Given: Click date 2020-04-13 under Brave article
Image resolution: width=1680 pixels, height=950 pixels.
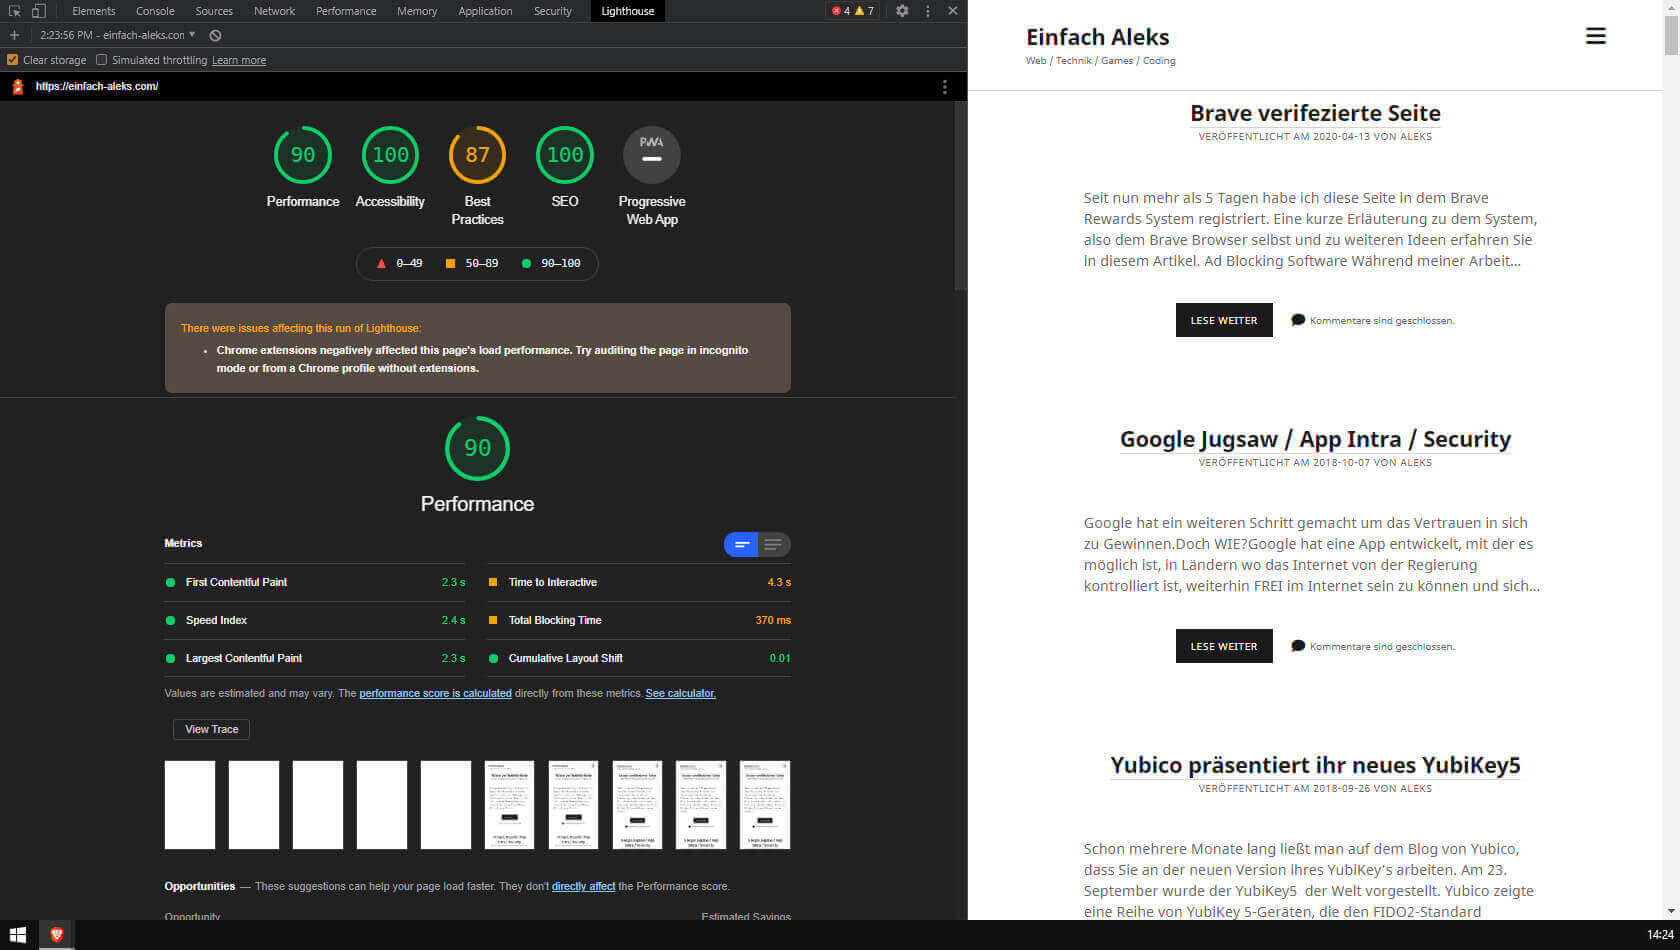Looking at the screenshot, I should click(1340, 137).
